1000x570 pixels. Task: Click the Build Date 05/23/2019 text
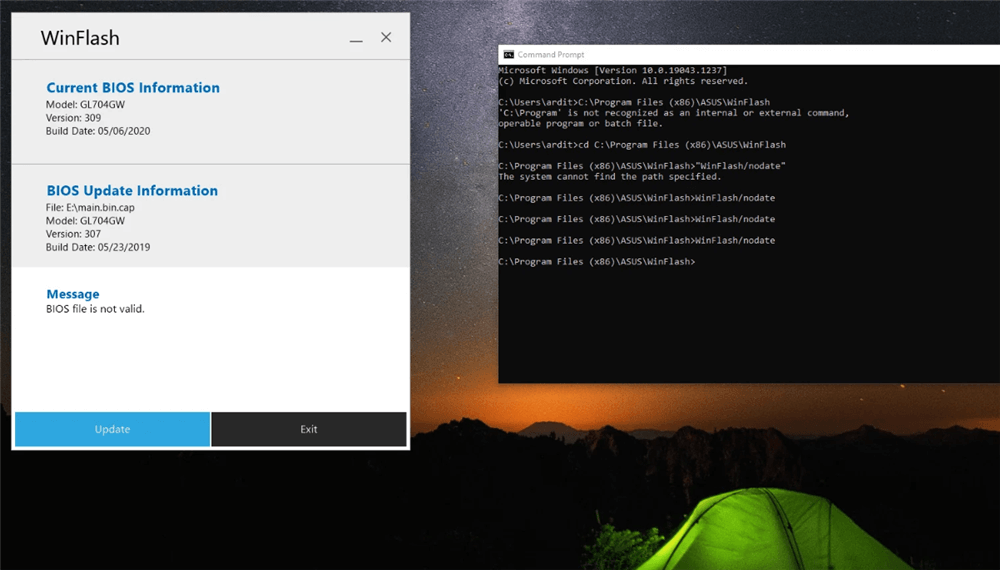pos(98,247)
